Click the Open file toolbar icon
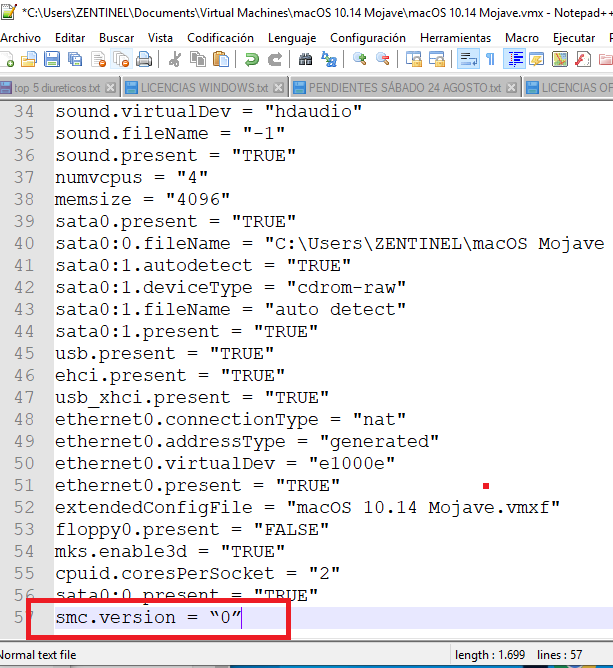The width and height of the screenshot is (613, 668). 29,60
